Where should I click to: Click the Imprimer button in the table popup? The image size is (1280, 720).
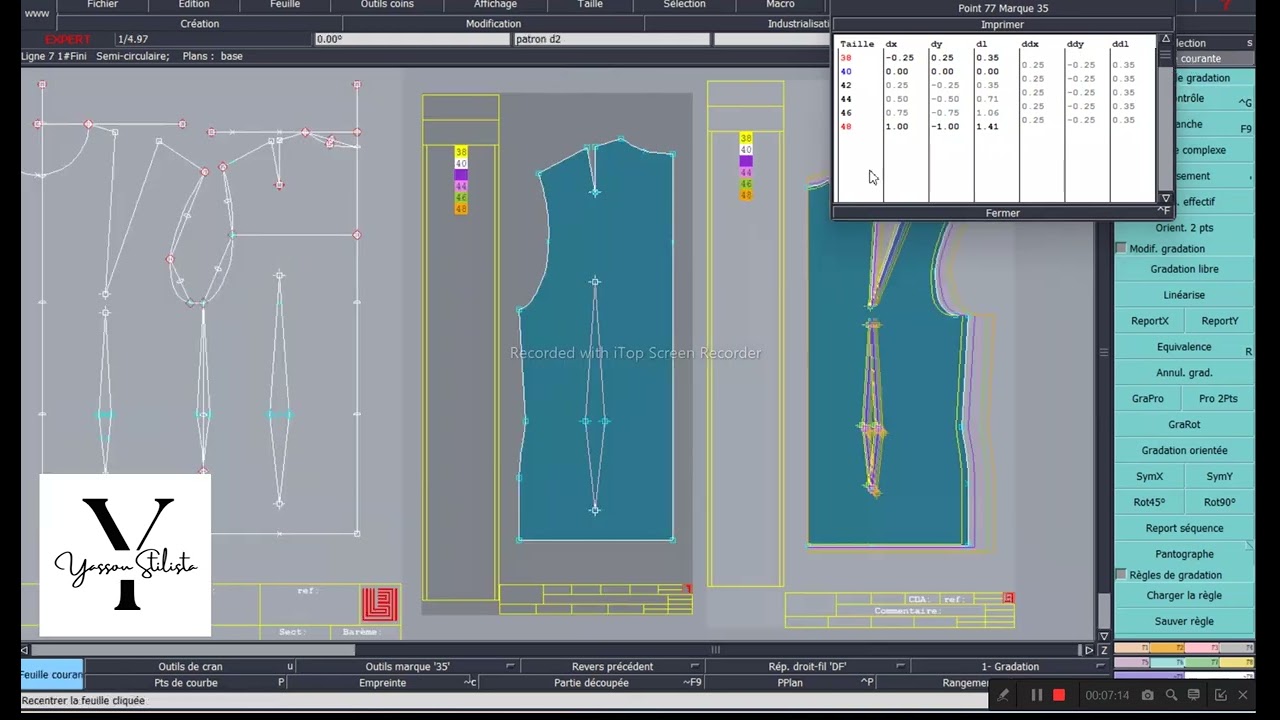coord(1002,24)
